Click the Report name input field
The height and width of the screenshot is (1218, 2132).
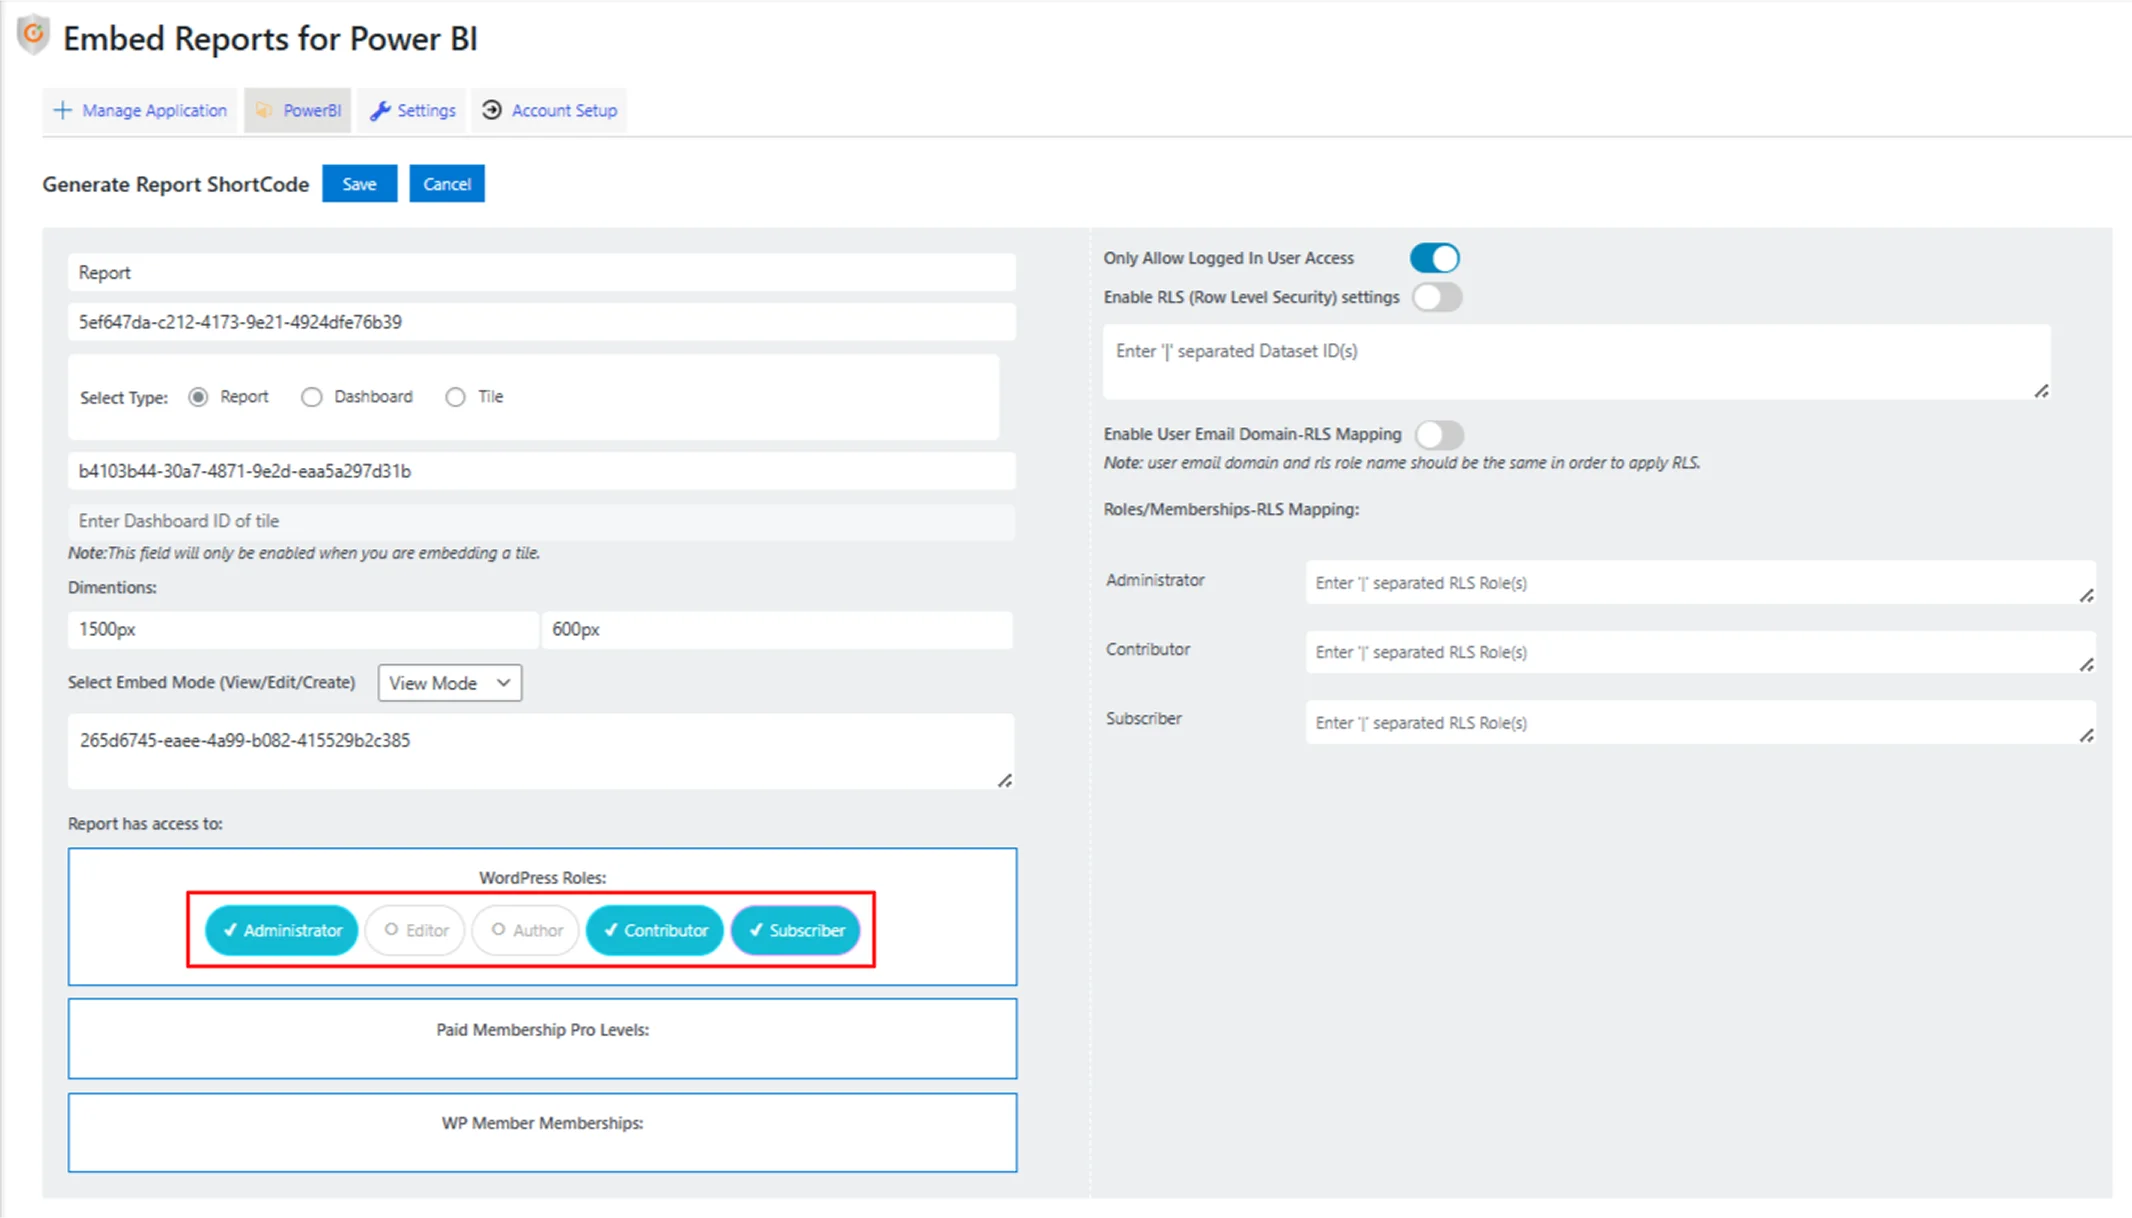coord(542,273)
